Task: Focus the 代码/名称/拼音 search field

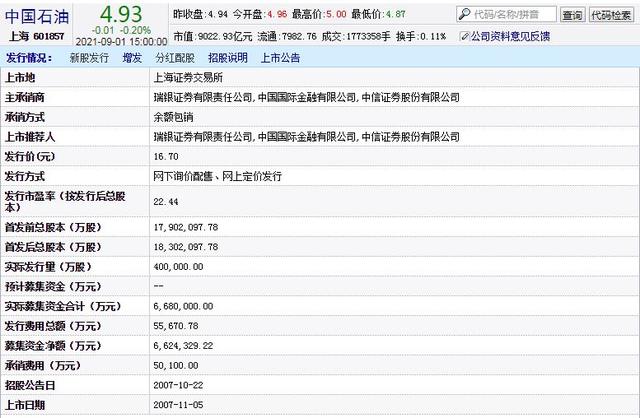Action: click(506, 14)
